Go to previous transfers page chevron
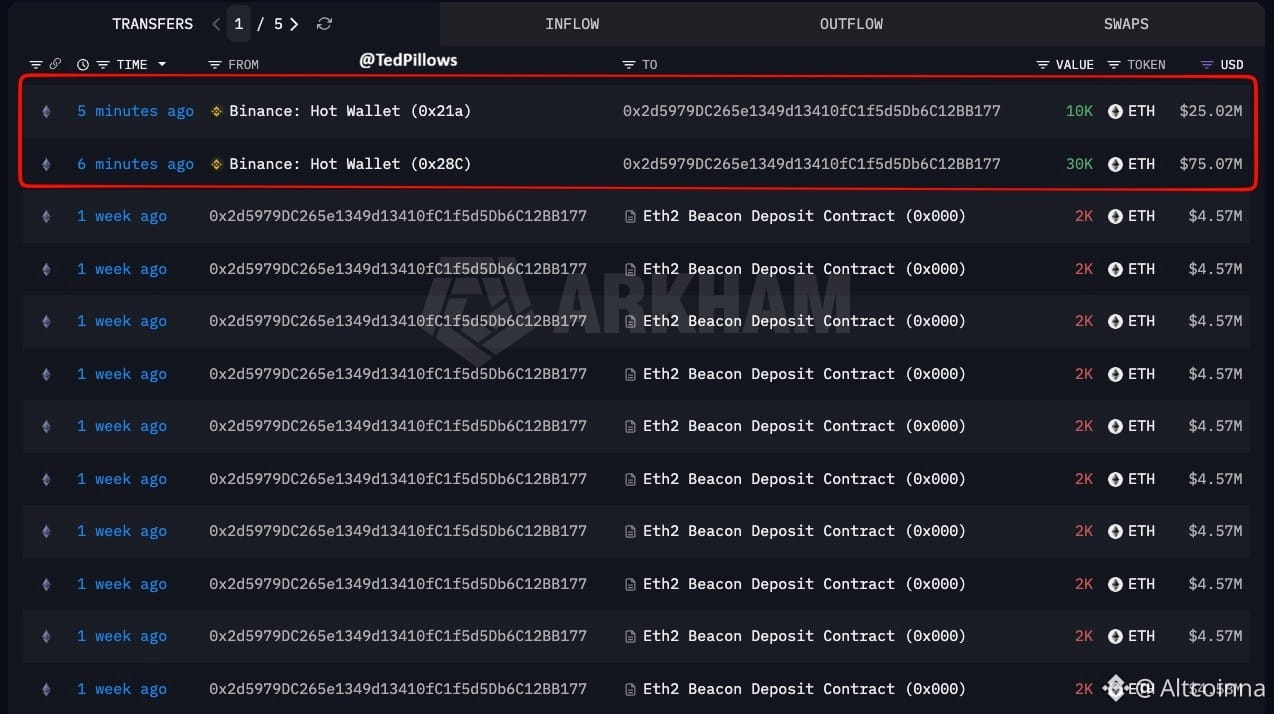Screen dimensions: 1274x714 pyautogui.click(x=216, y=24)
